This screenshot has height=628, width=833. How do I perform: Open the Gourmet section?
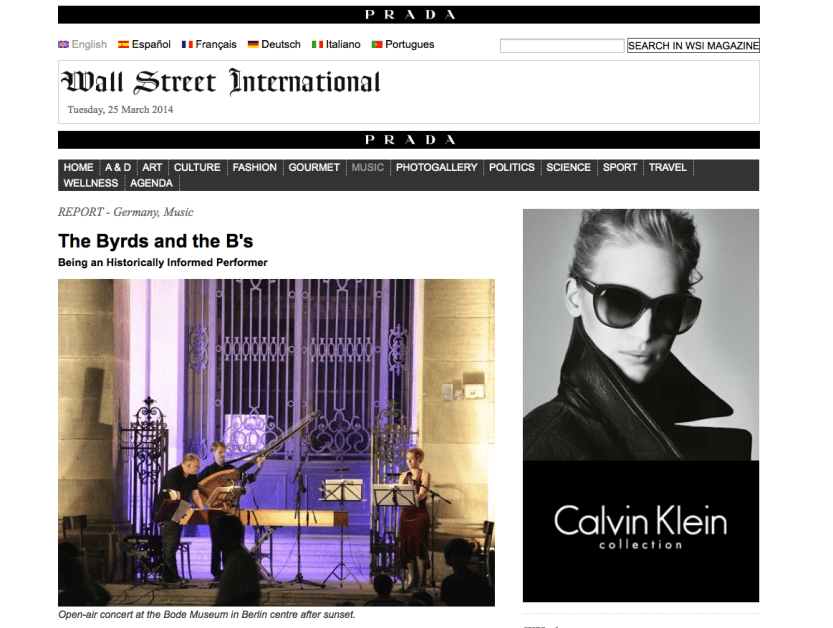(314, 168)
